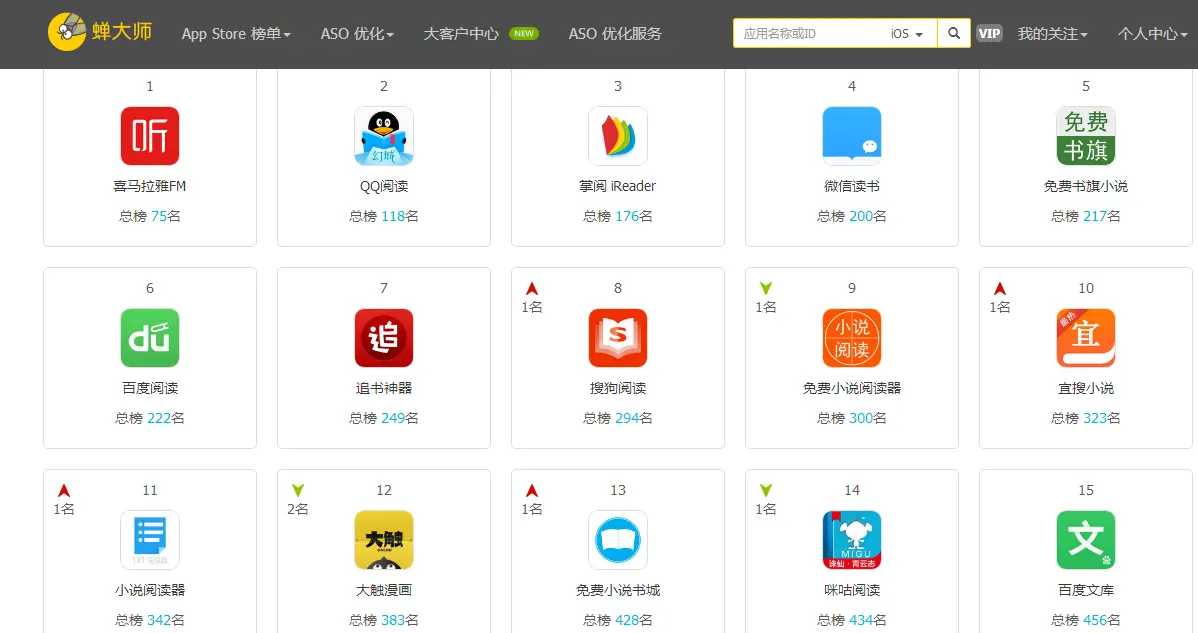
Task: Click the 宜搜小说 name link
Action: point(1086,388)
